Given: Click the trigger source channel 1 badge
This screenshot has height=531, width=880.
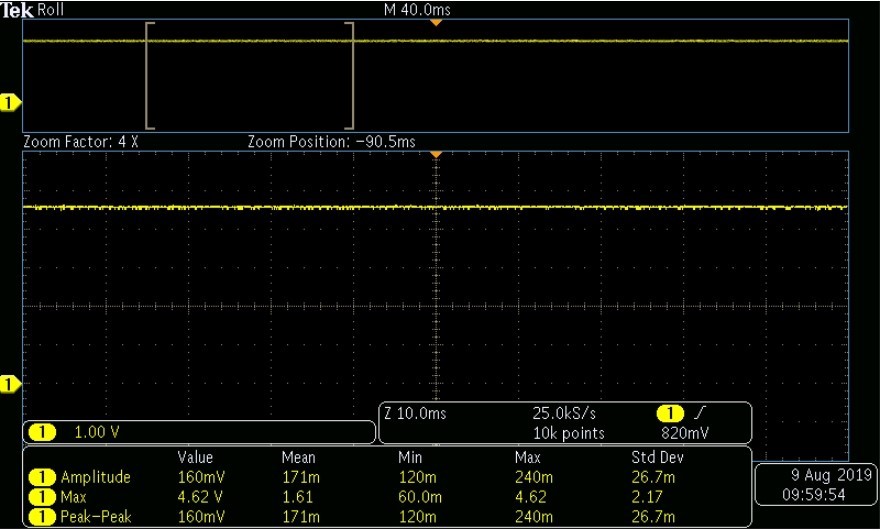Looking at the screenshot, I should [x=670, y=414].
